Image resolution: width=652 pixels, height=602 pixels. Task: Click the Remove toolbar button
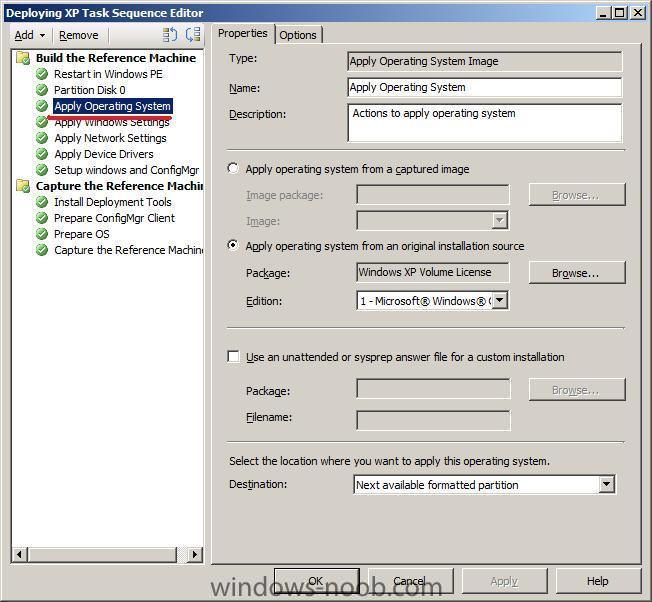(79, 35)
